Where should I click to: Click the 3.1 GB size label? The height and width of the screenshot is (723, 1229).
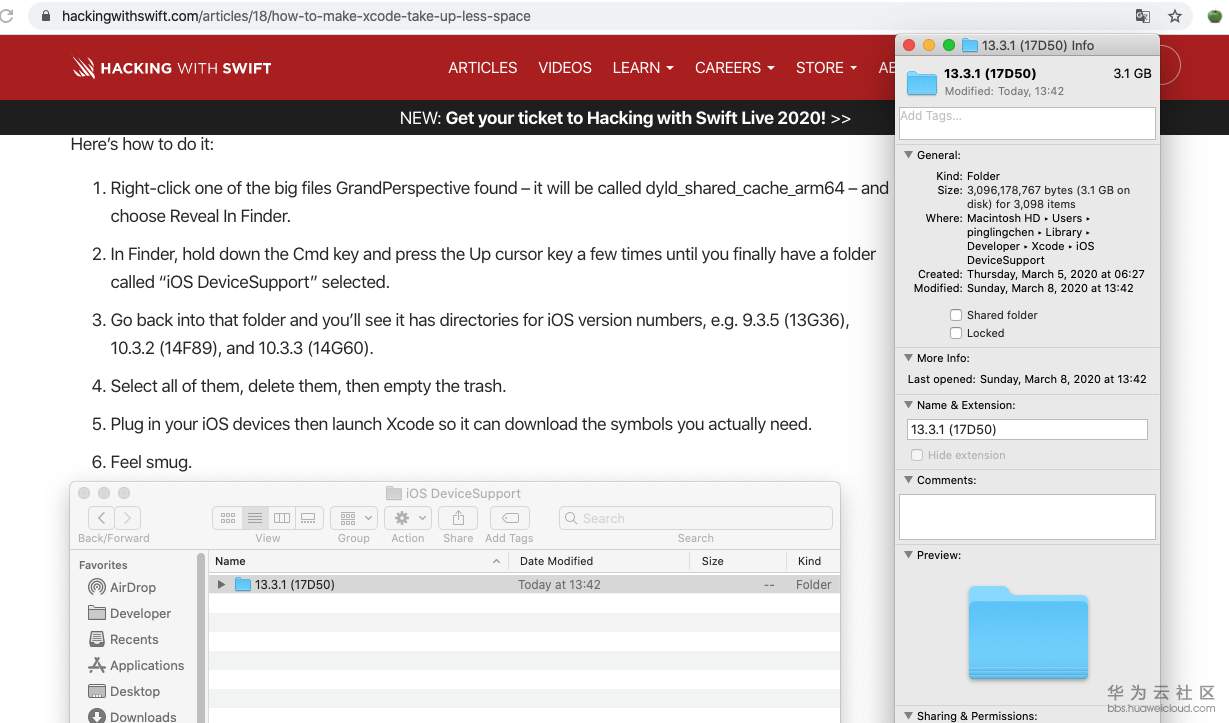pos(1132,74)
